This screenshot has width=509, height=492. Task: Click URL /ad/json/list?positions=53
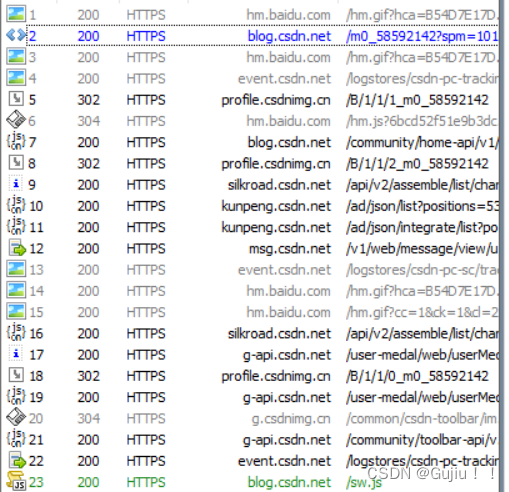tap(422, 206)
